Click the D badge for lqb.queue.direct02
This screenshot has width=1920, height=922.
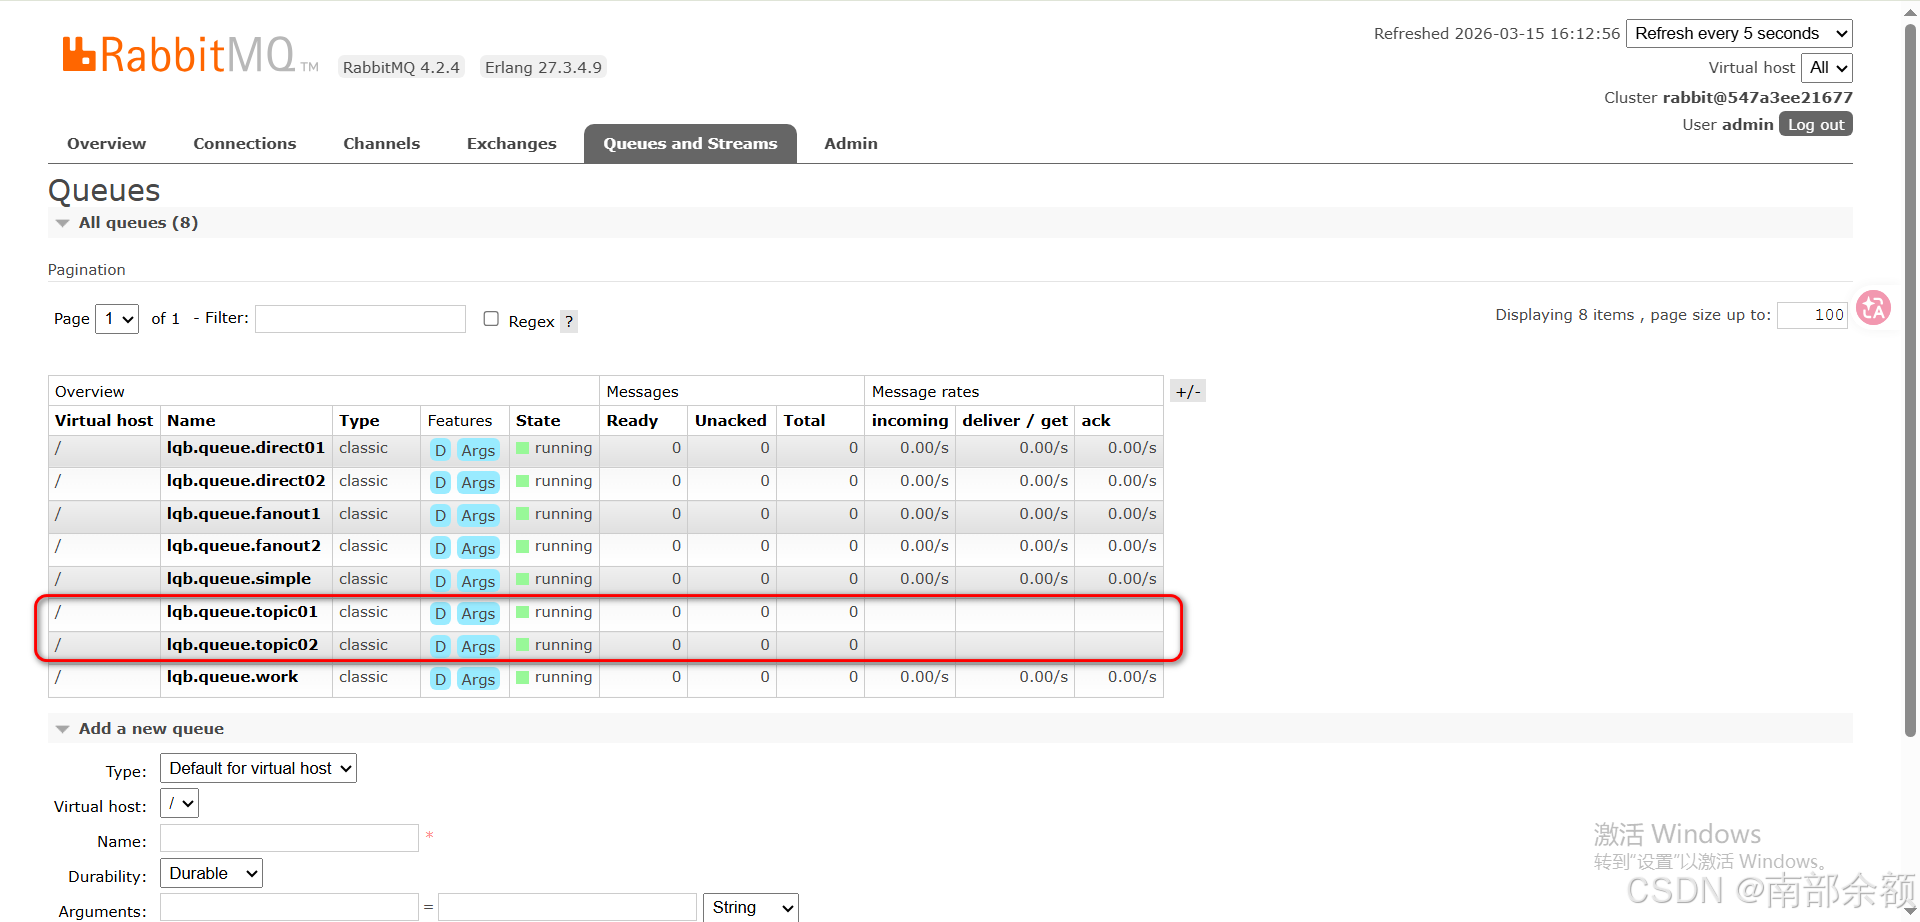coord(440,482)
